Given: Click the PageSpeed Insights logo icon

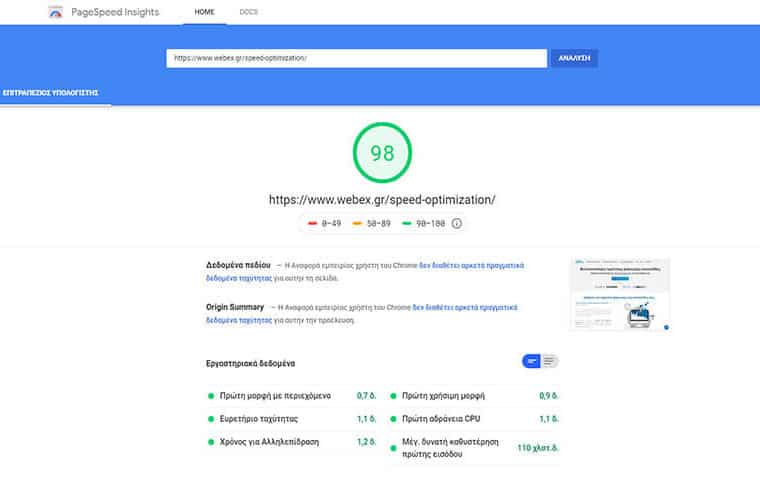Looking at the screenshot, I should pyautogui.click(x=56, y=12).
